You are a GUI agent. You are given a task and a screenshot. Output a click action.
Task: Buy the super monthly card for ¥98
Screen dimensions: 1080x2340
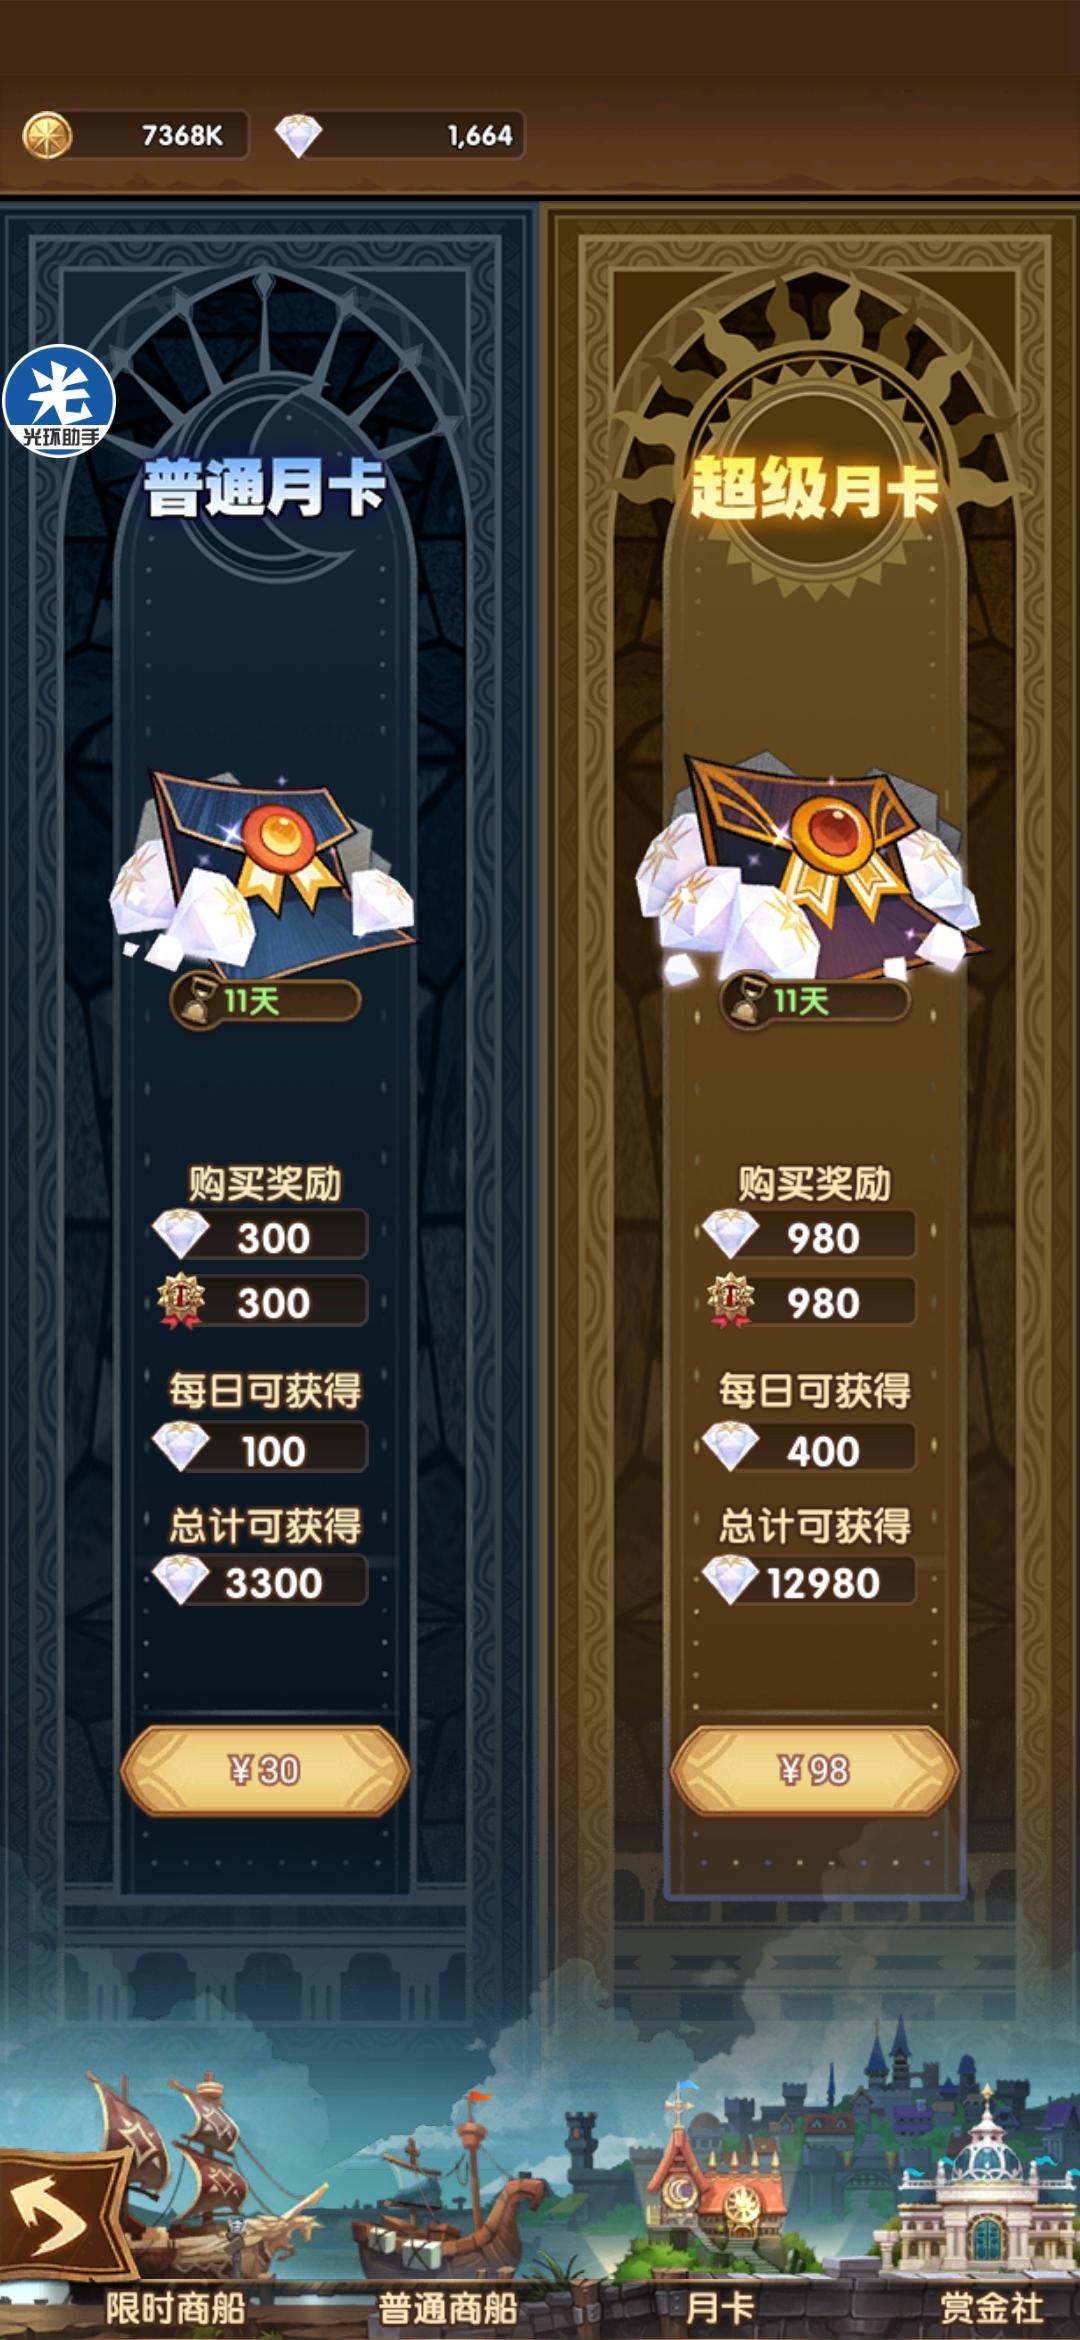[x=814, y=1770]
